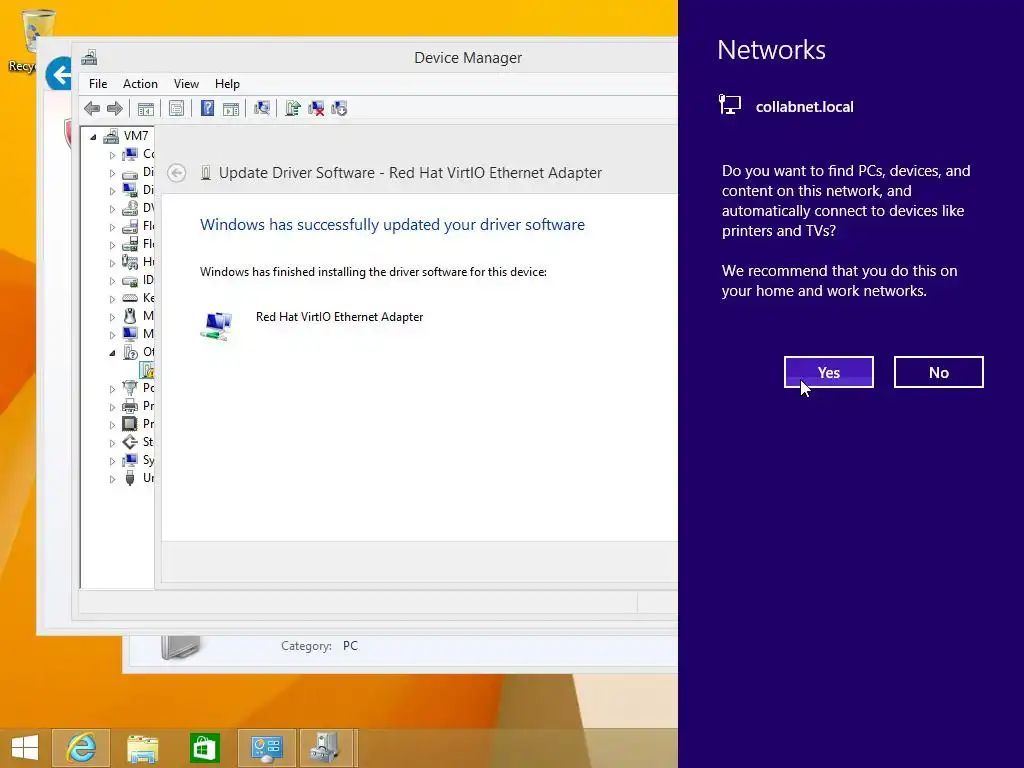This screenshot has height=768, width=1024.
Task: Click the Human Interface Devices category icon
Action: pos(130,262)
